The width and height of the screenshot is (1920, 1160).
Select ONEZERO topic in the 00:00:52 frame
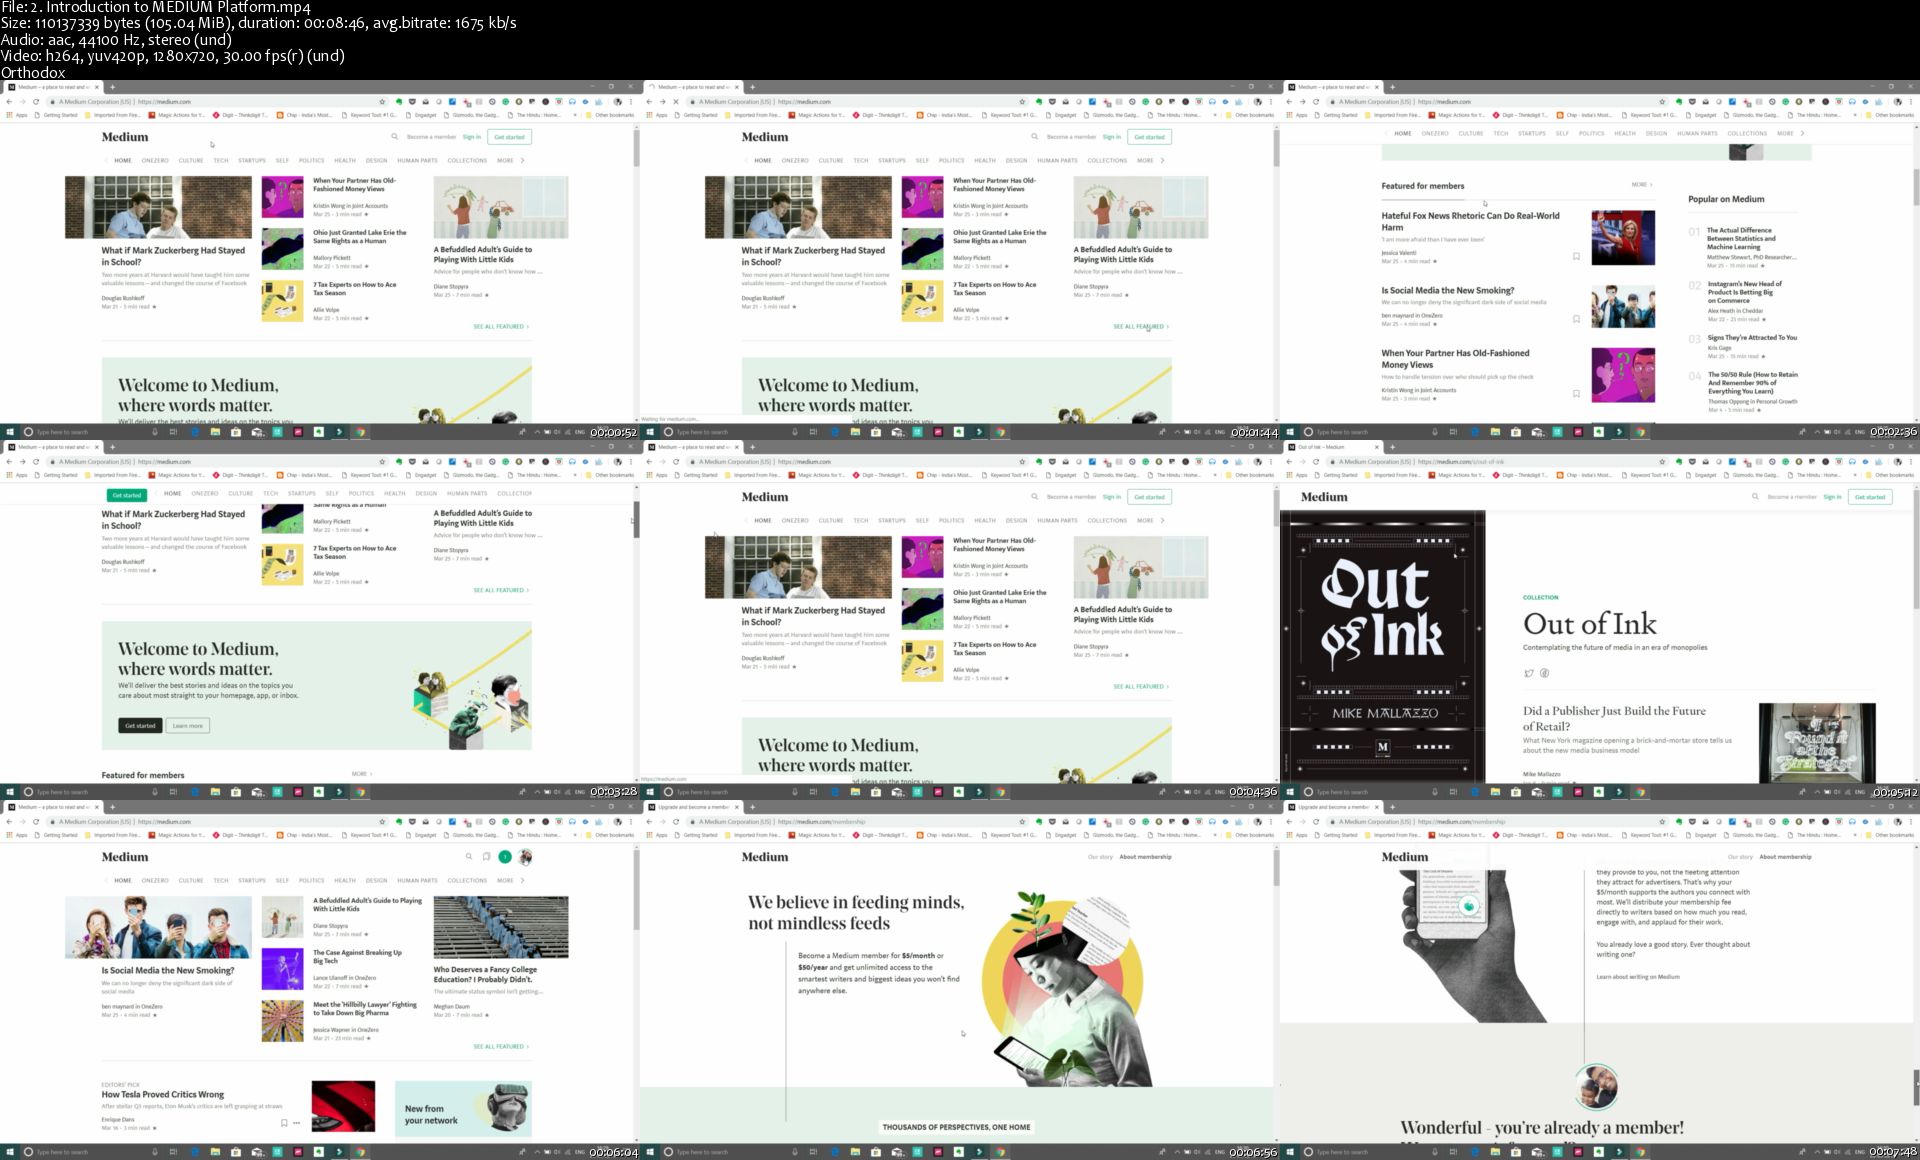coord(155,160)
